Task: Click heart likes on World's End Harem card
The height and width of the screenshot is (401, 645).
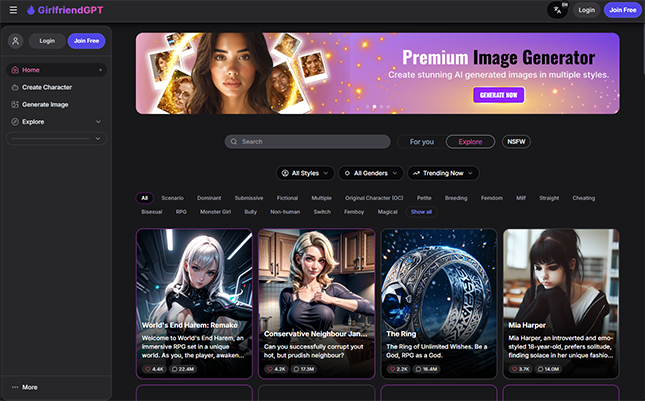Action: (154, 369)
